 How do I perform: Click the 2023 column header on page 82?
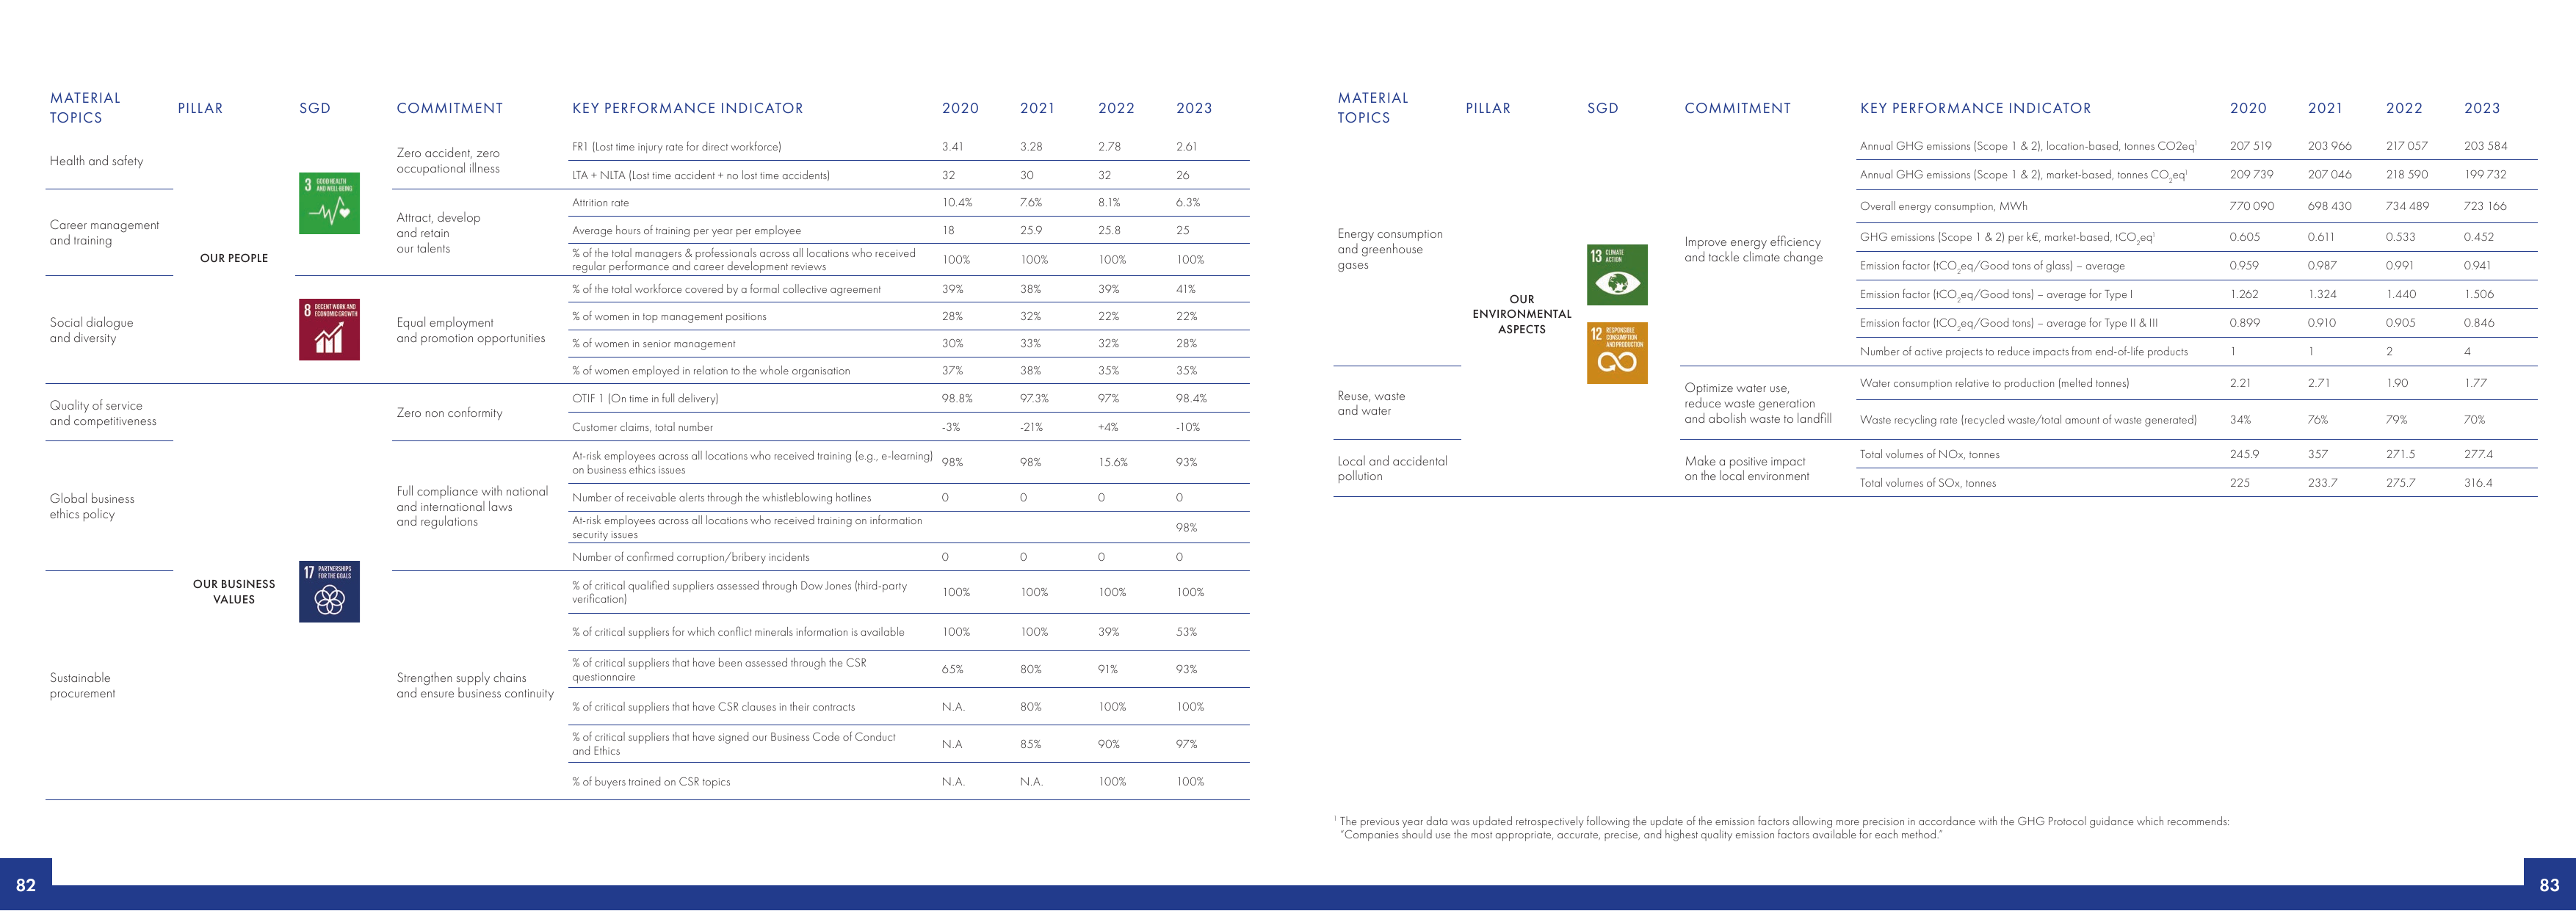tap(1194, 108)
